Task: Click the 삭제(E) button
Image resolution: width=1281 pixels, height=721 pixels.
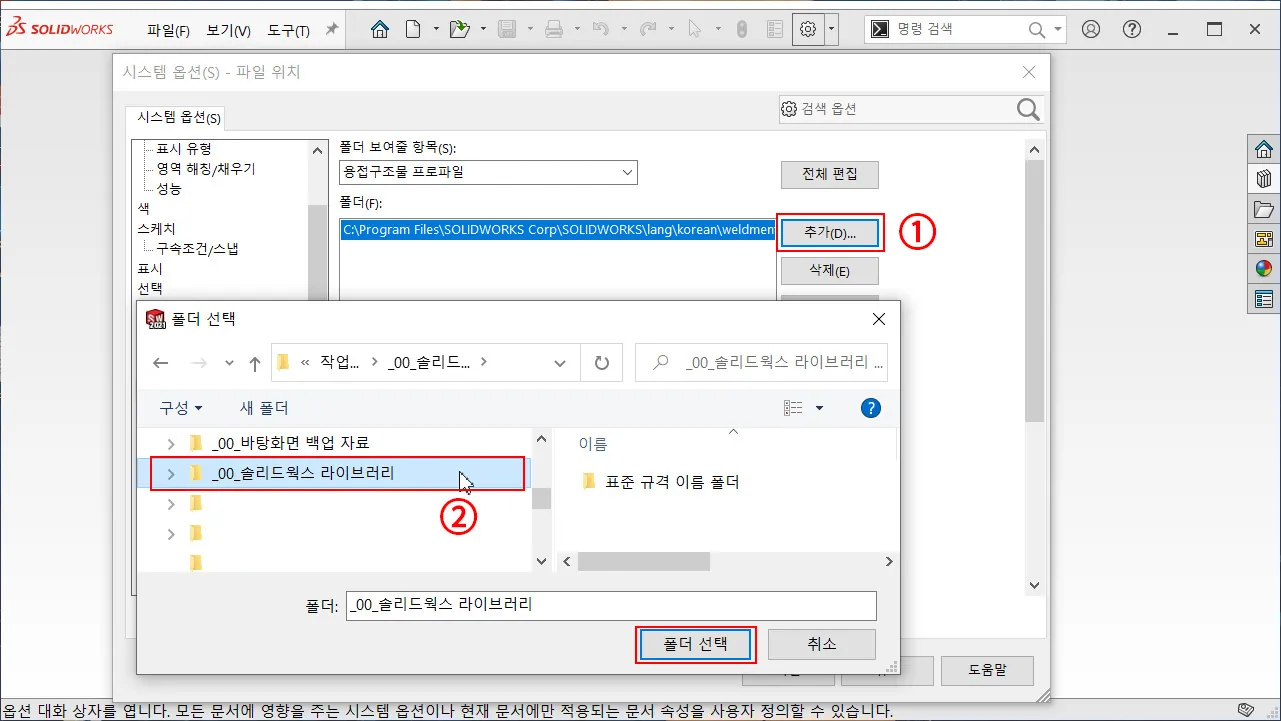Action: coord(830,271)
